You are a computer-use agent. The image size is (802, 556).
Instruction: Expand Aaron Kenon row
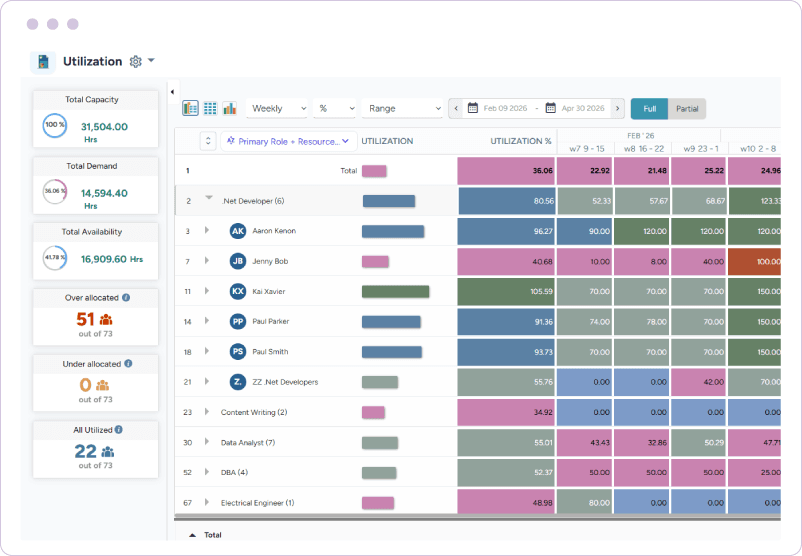tap(207, 230)
